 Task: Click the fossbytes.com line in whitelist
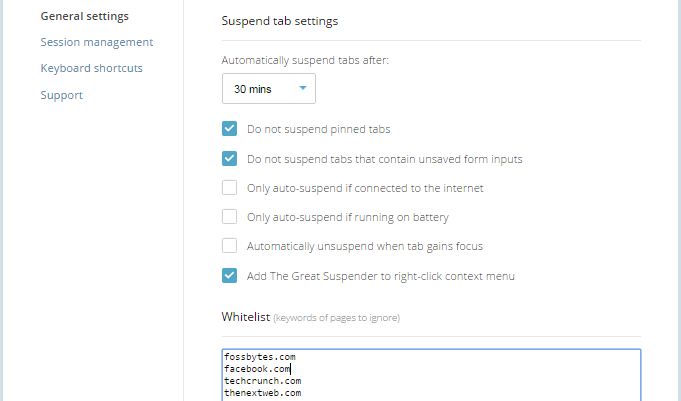tap(260, 356)
